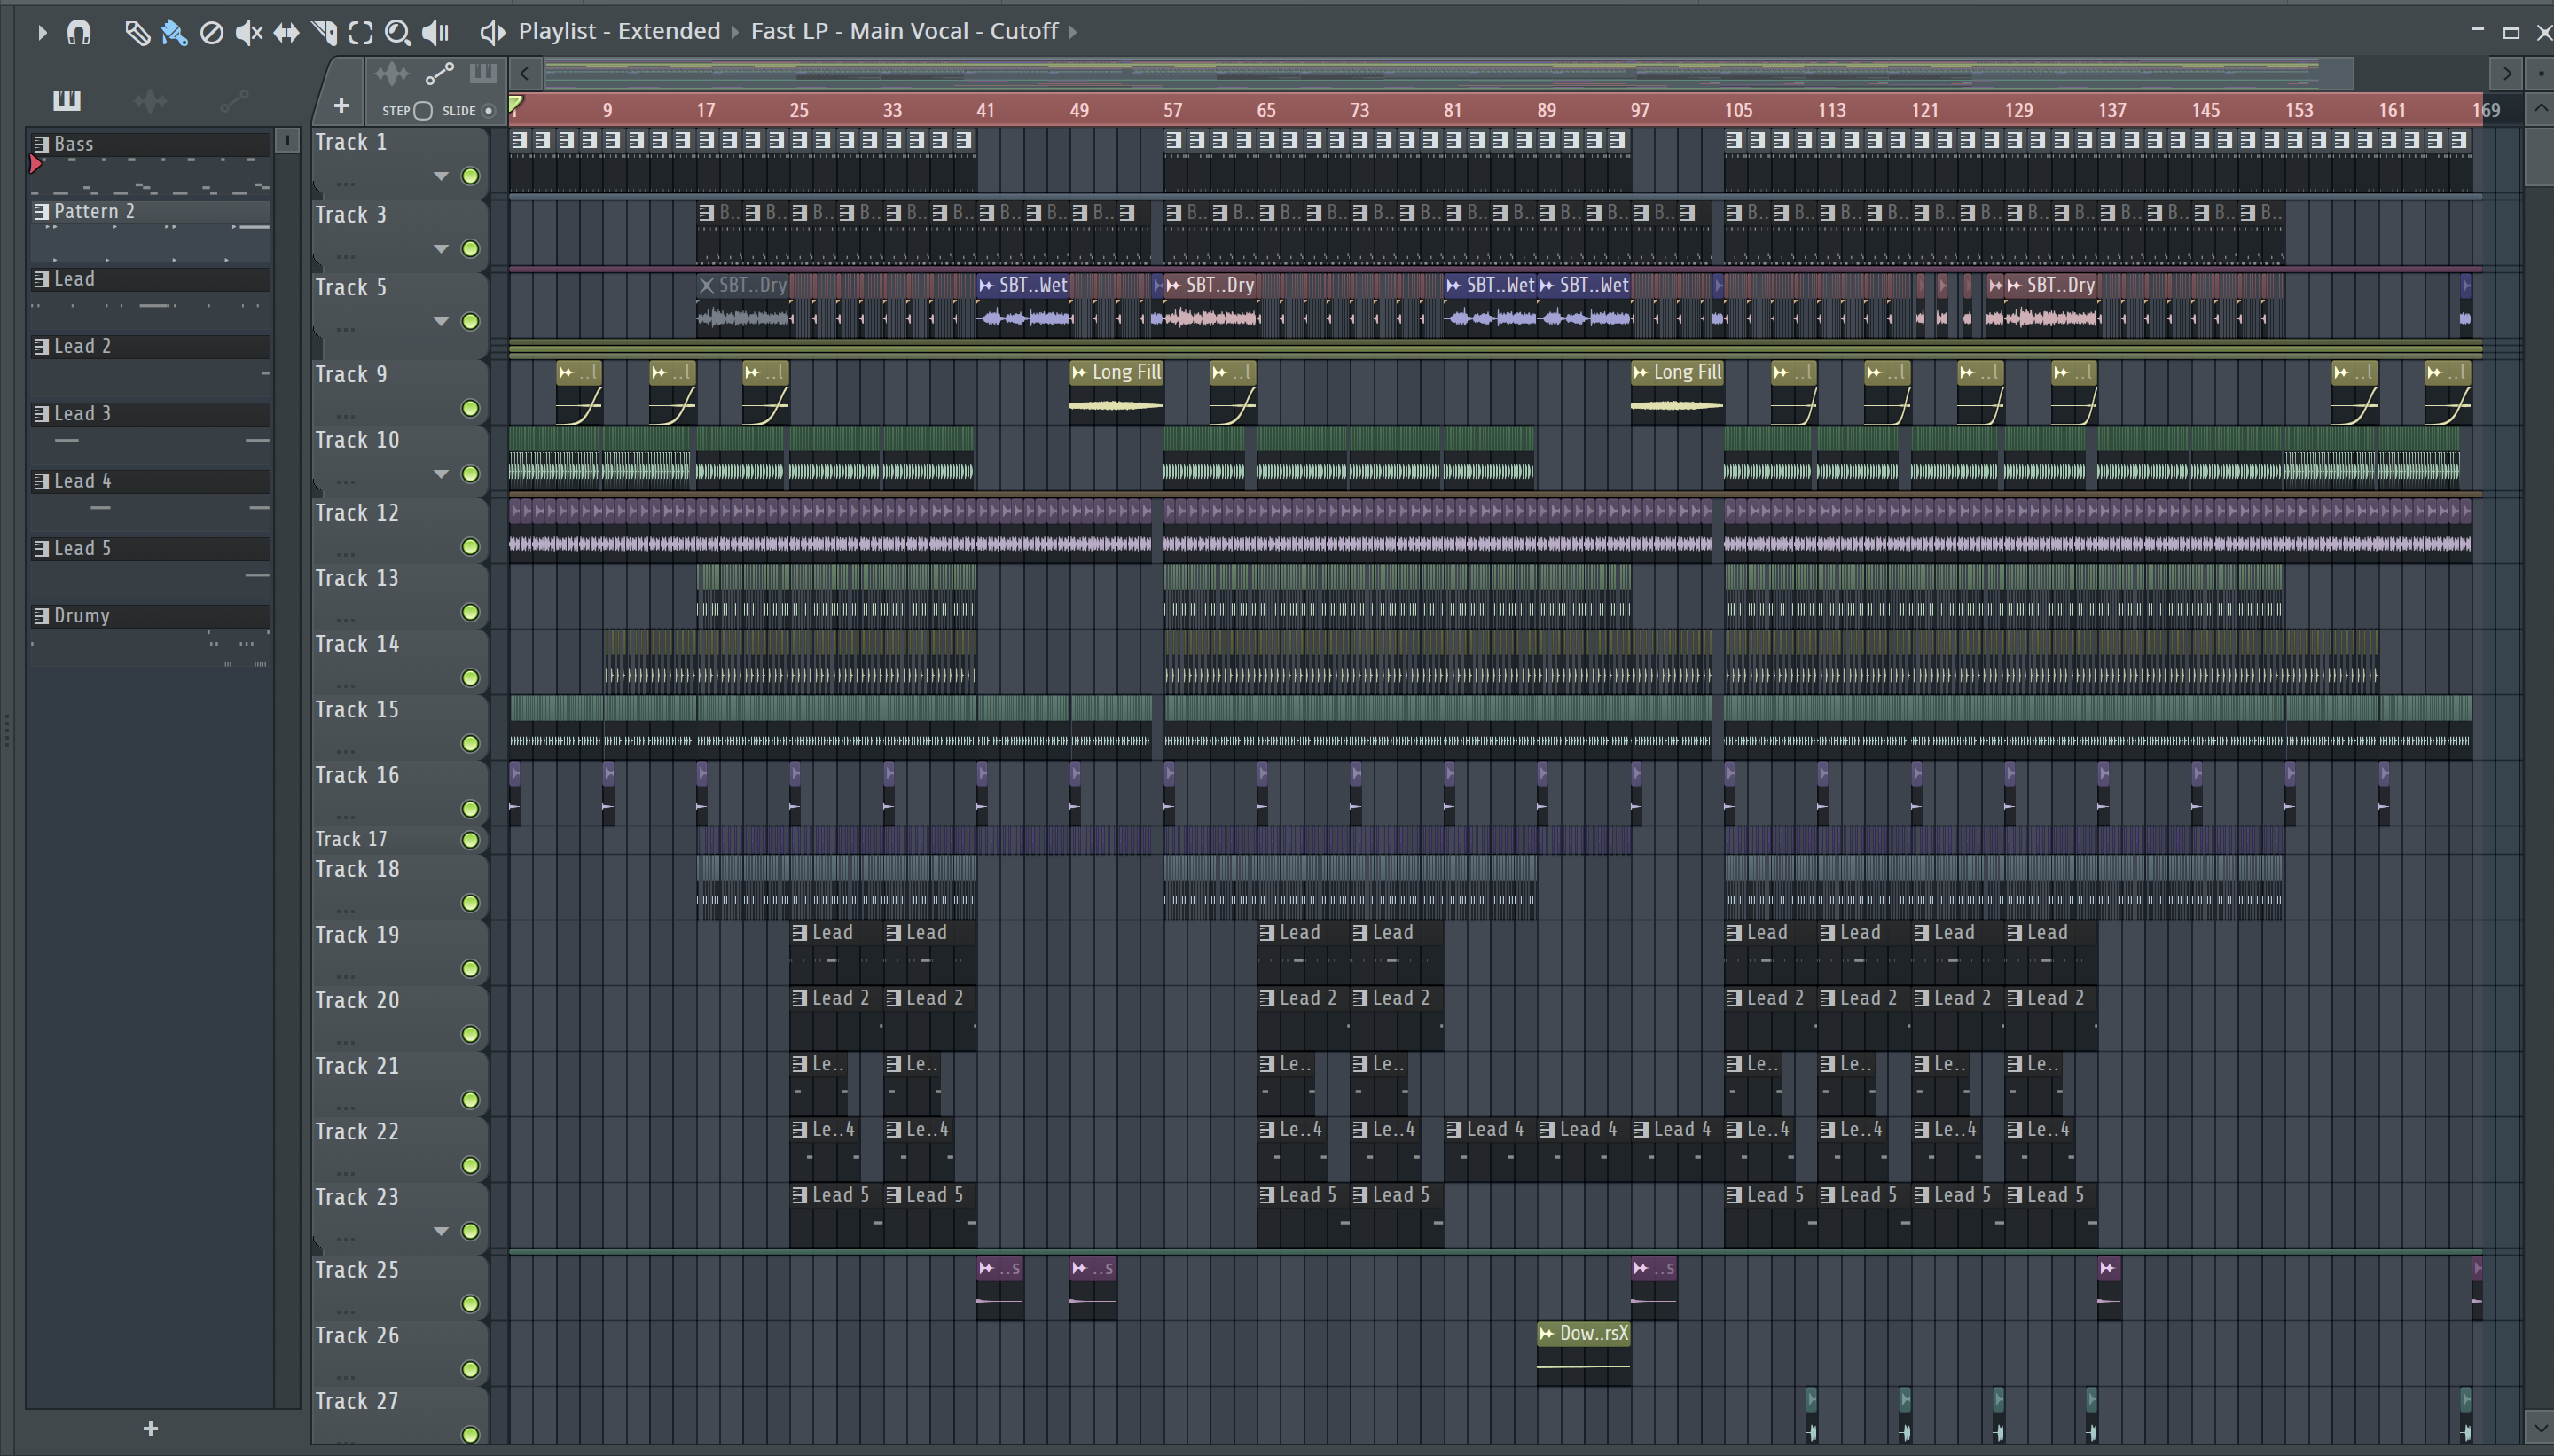Viewport: 2554px width, 1456px height.
Task: Show patterns with the piano icon in picker
Action: point(67,100)
